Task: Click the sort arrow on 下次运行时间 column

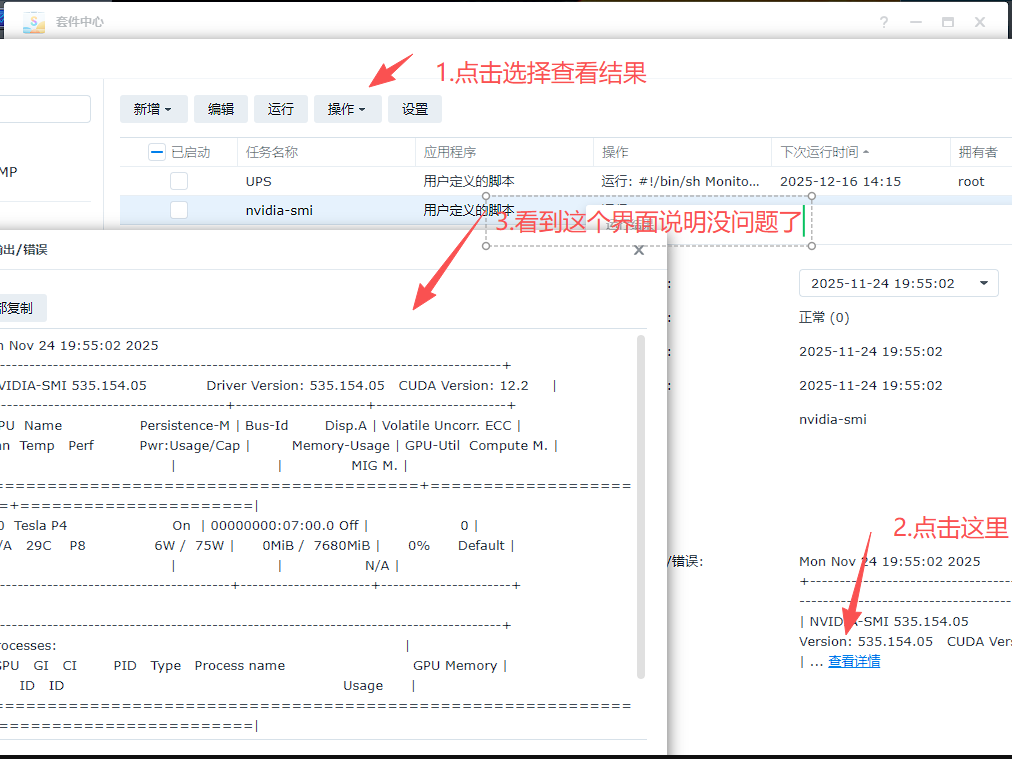Action: tap(866, 152)
